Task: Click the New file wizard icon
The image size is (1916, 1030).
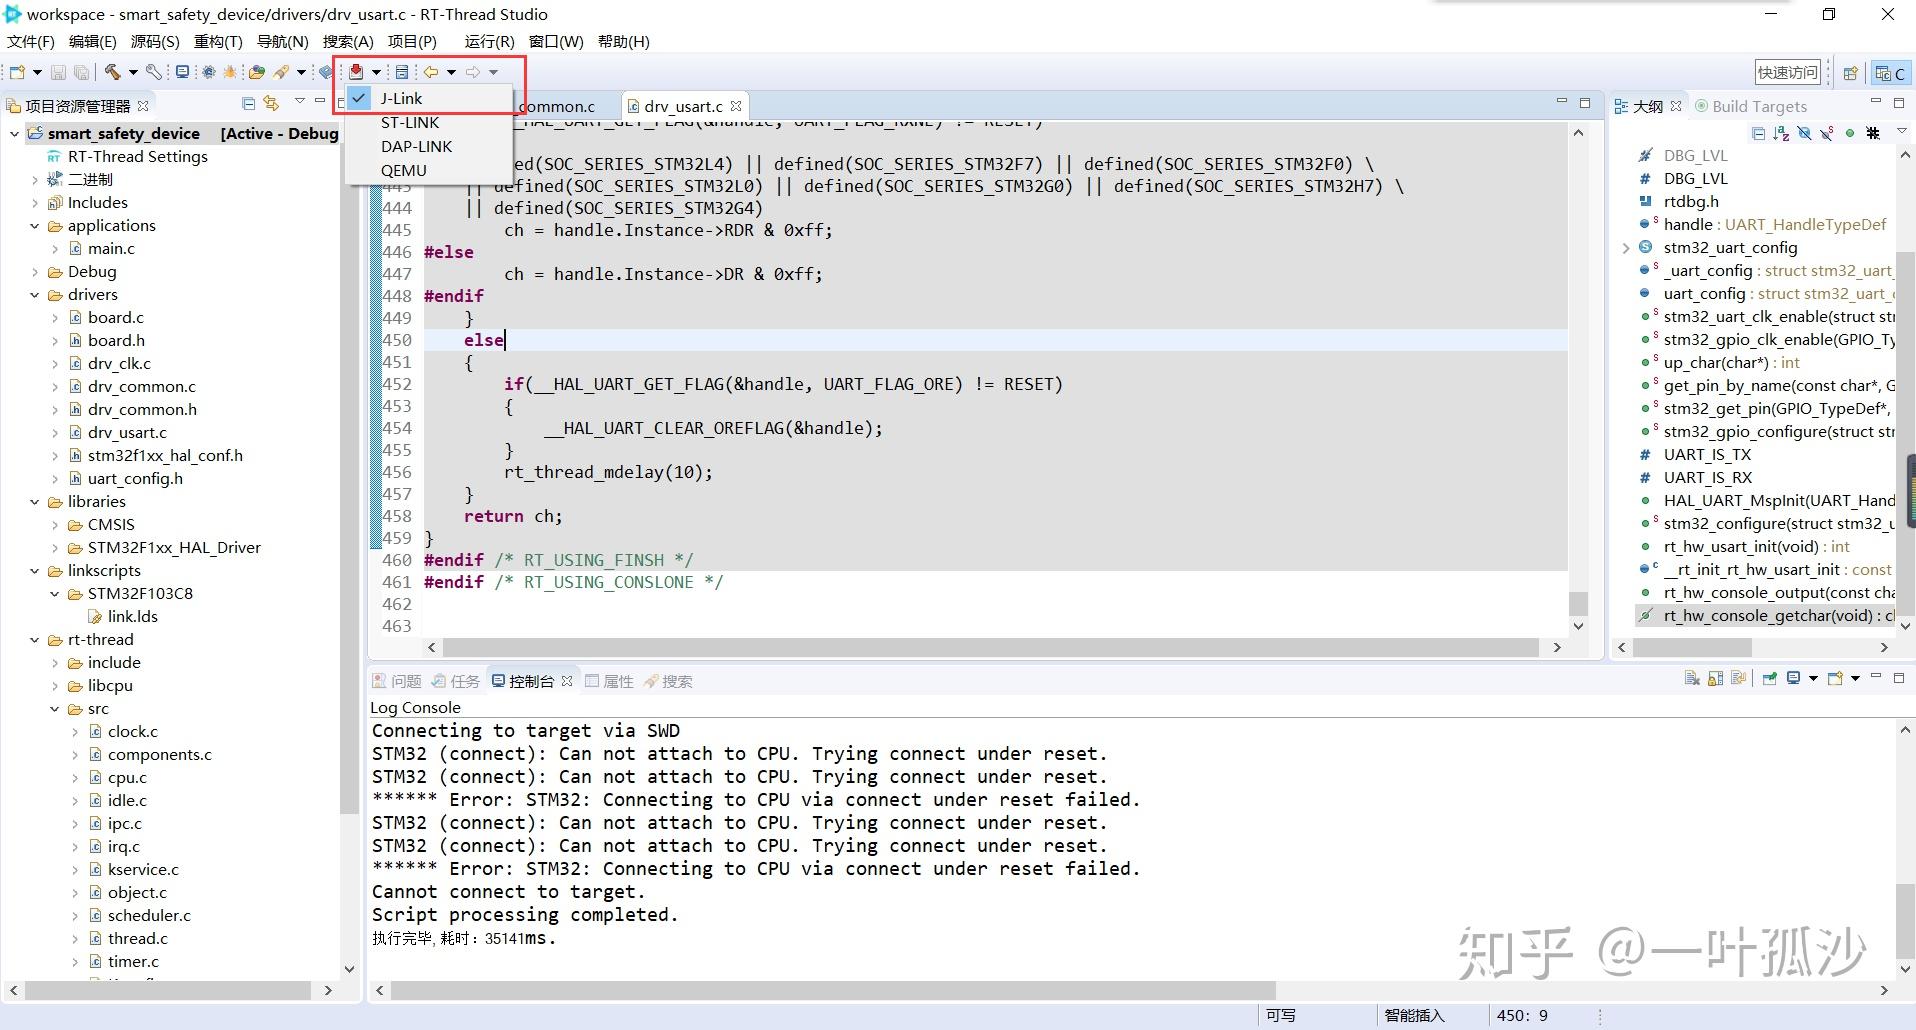Action: pyautogui.click(x=17, y=72)
